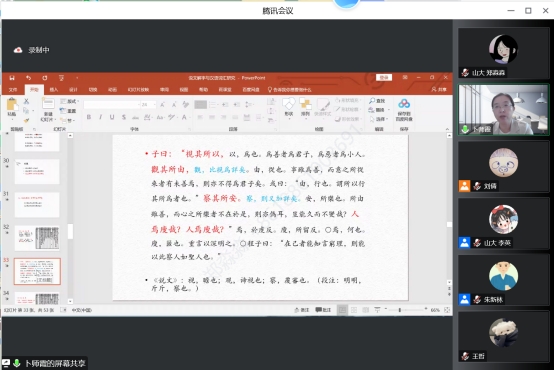Open the font size dropdown showing 24
Image resolution: width=554 pixels, height=370 pixels.
148,105
